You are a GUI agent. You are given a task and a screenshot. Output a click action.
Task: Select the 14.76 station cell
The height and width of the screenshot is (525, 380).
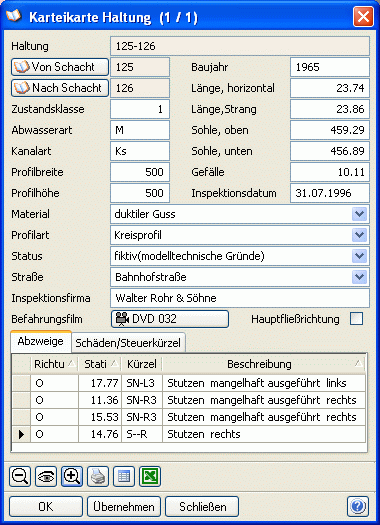click(x=100, y=434)
